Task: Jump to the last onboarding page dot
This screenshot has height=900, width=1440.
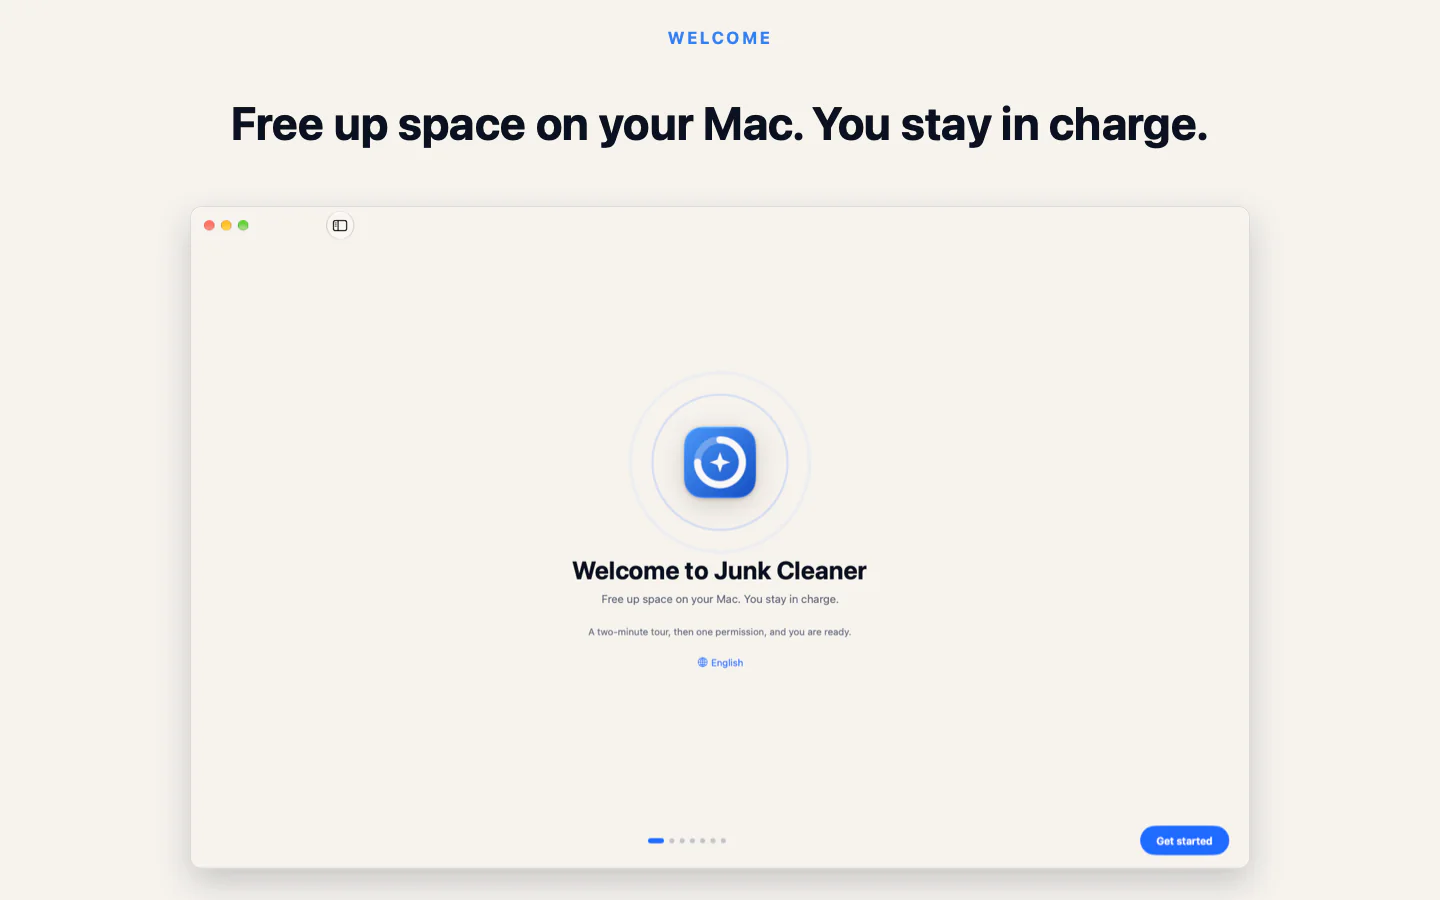Action: point(723,841)
